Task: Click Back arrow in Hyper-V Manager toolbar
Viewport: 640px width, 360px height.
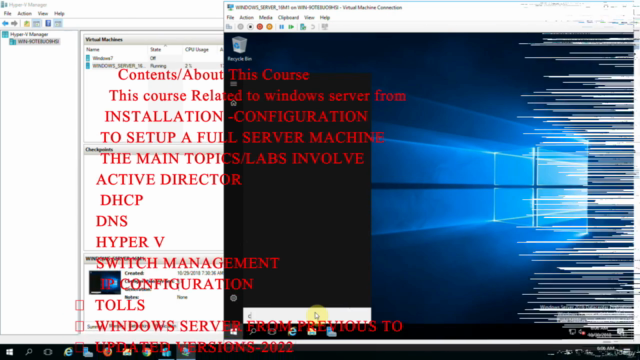Action: point(5,24)
